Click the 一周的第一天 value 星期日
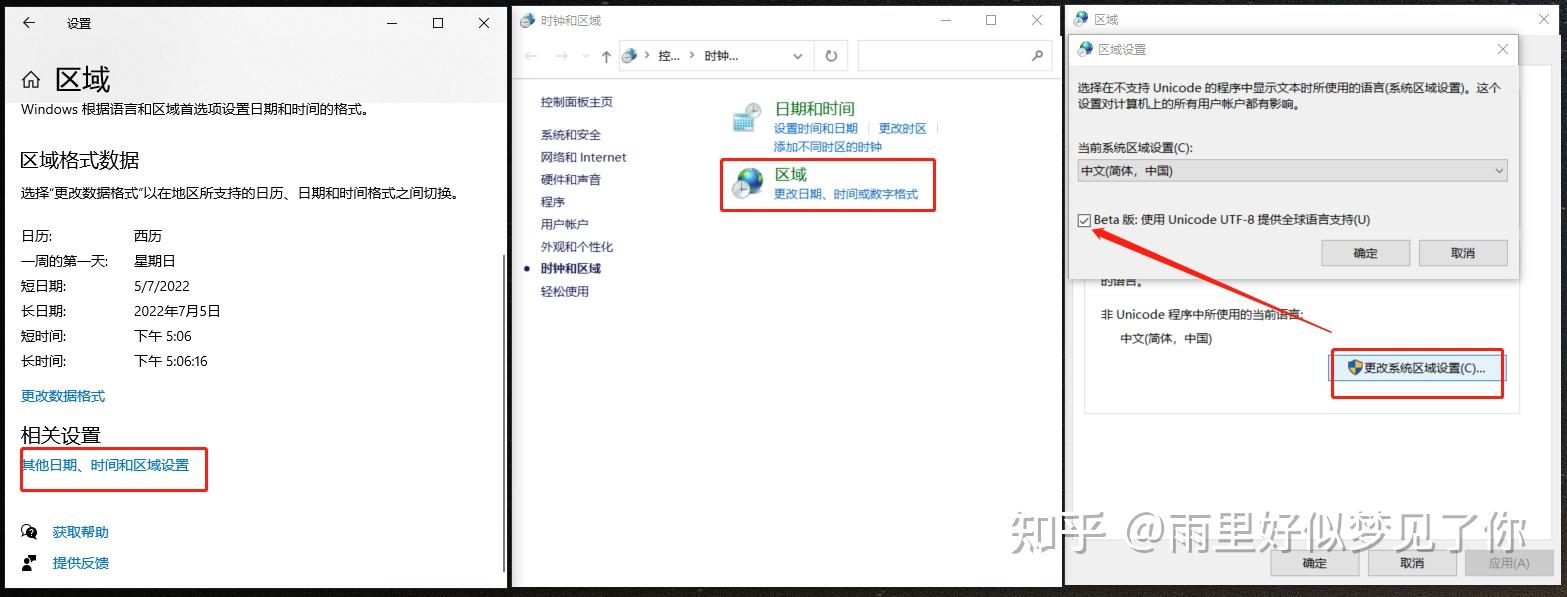This screenshot has width=1567, height=597. [155, 261]
